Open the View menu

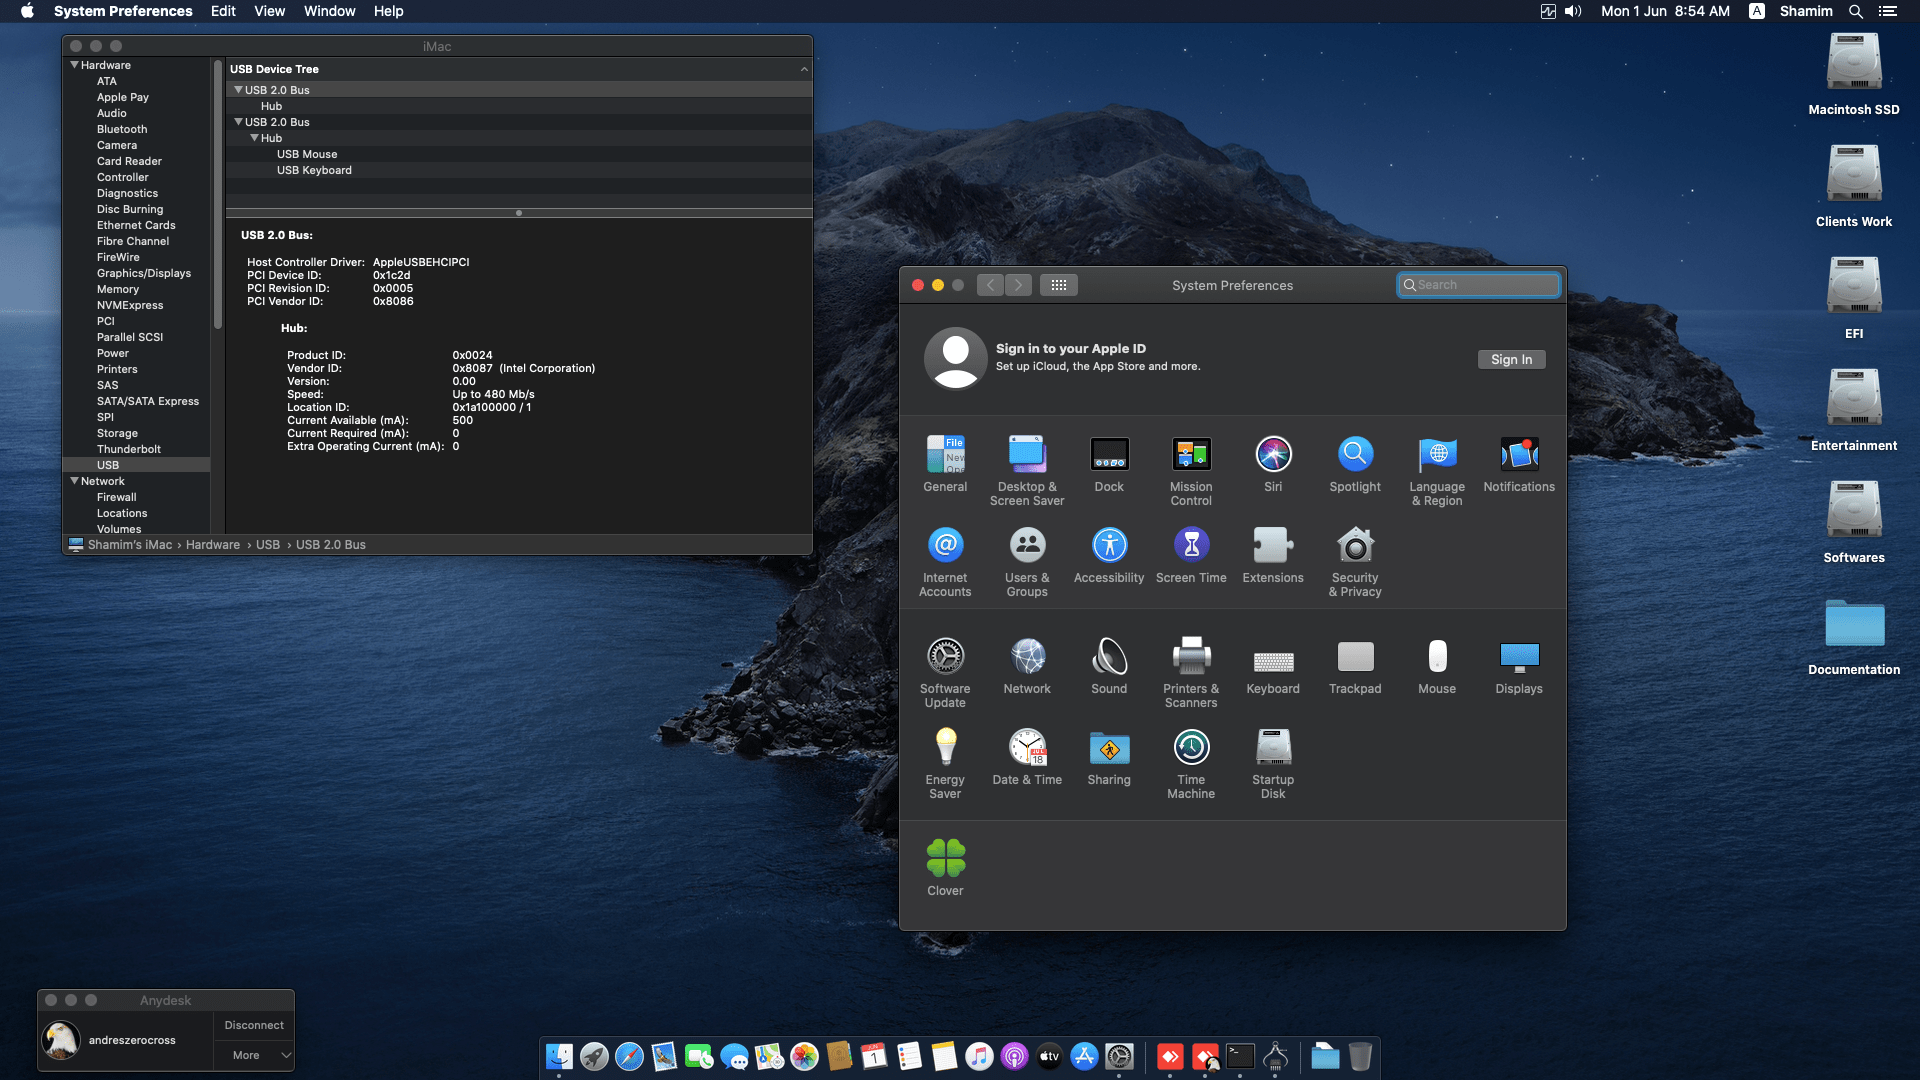269,11
